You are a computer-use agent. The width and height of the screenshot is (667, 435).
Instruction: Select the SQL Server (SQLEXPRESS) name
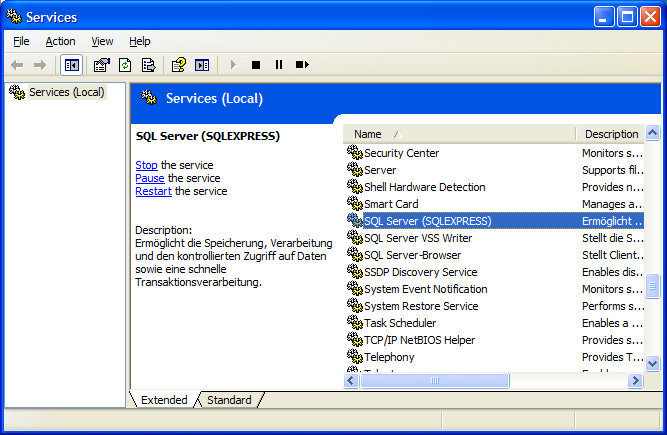(428, 221)
